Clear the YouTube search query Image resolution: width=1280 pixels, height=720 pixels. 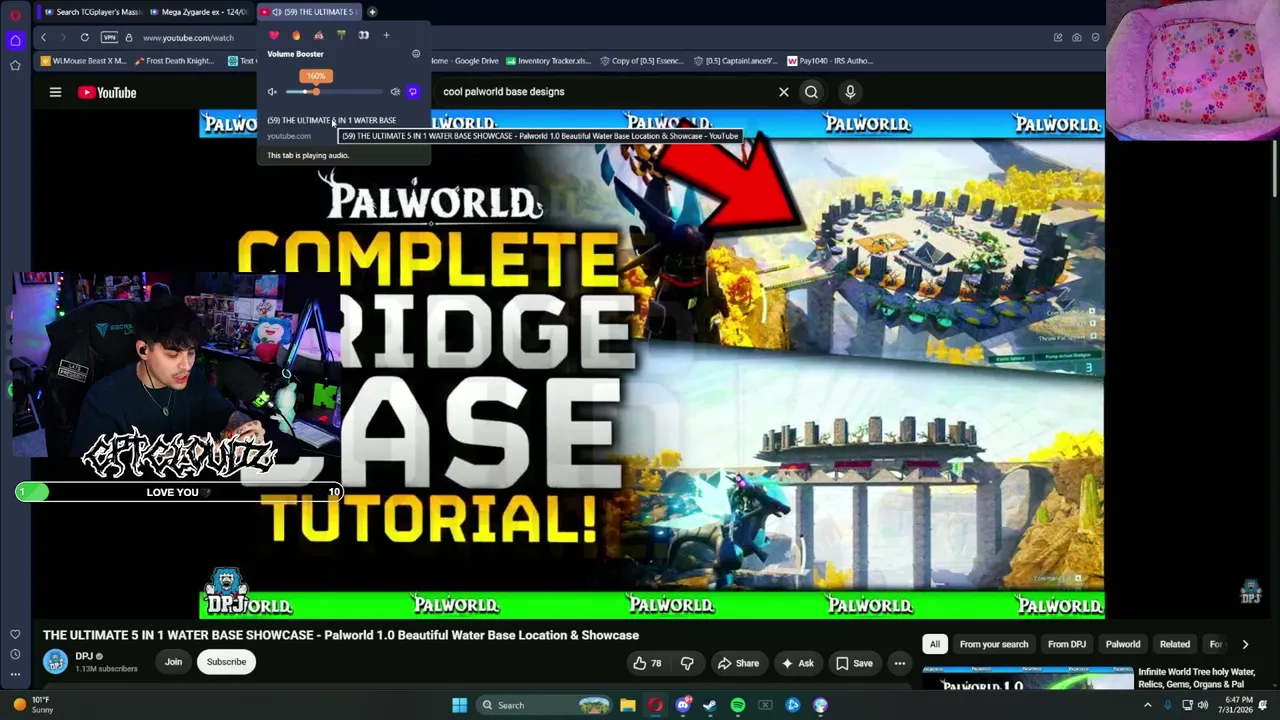[784, 92]
